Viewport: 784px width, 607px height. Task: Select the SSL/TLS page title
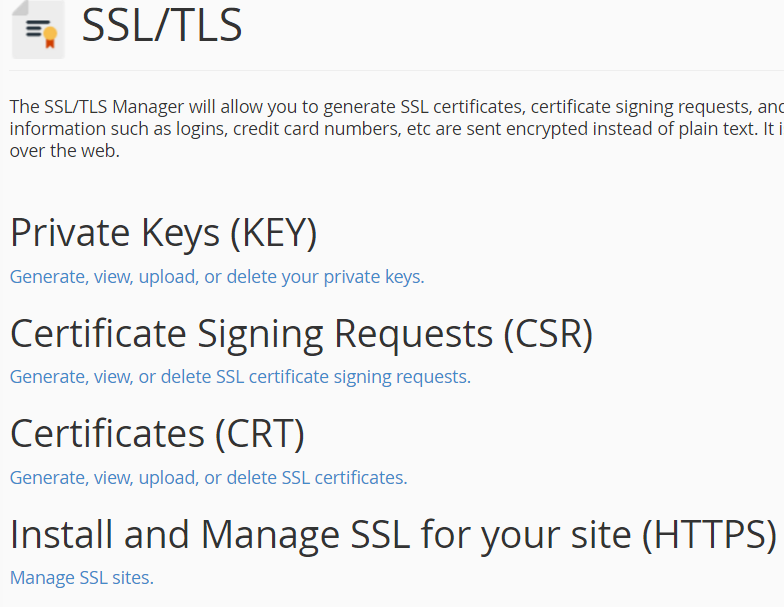point(162,25)
